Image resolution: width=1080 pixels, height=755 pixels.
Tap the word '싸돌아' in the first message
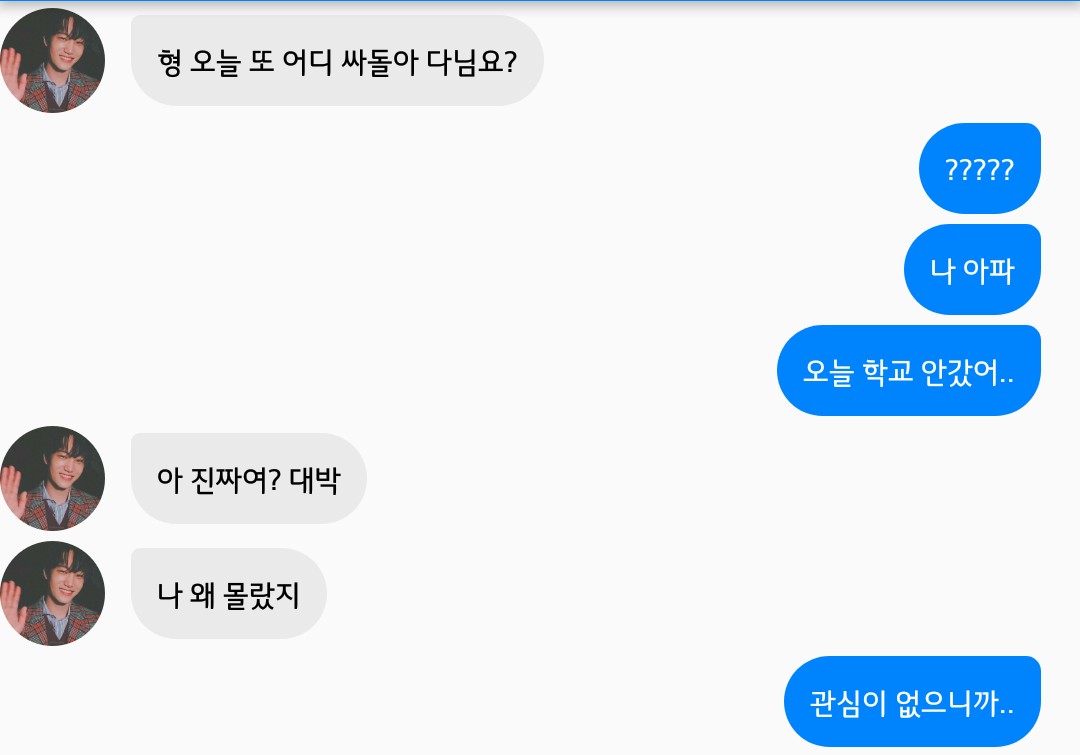pyautogui.click(x=381, y=62)
